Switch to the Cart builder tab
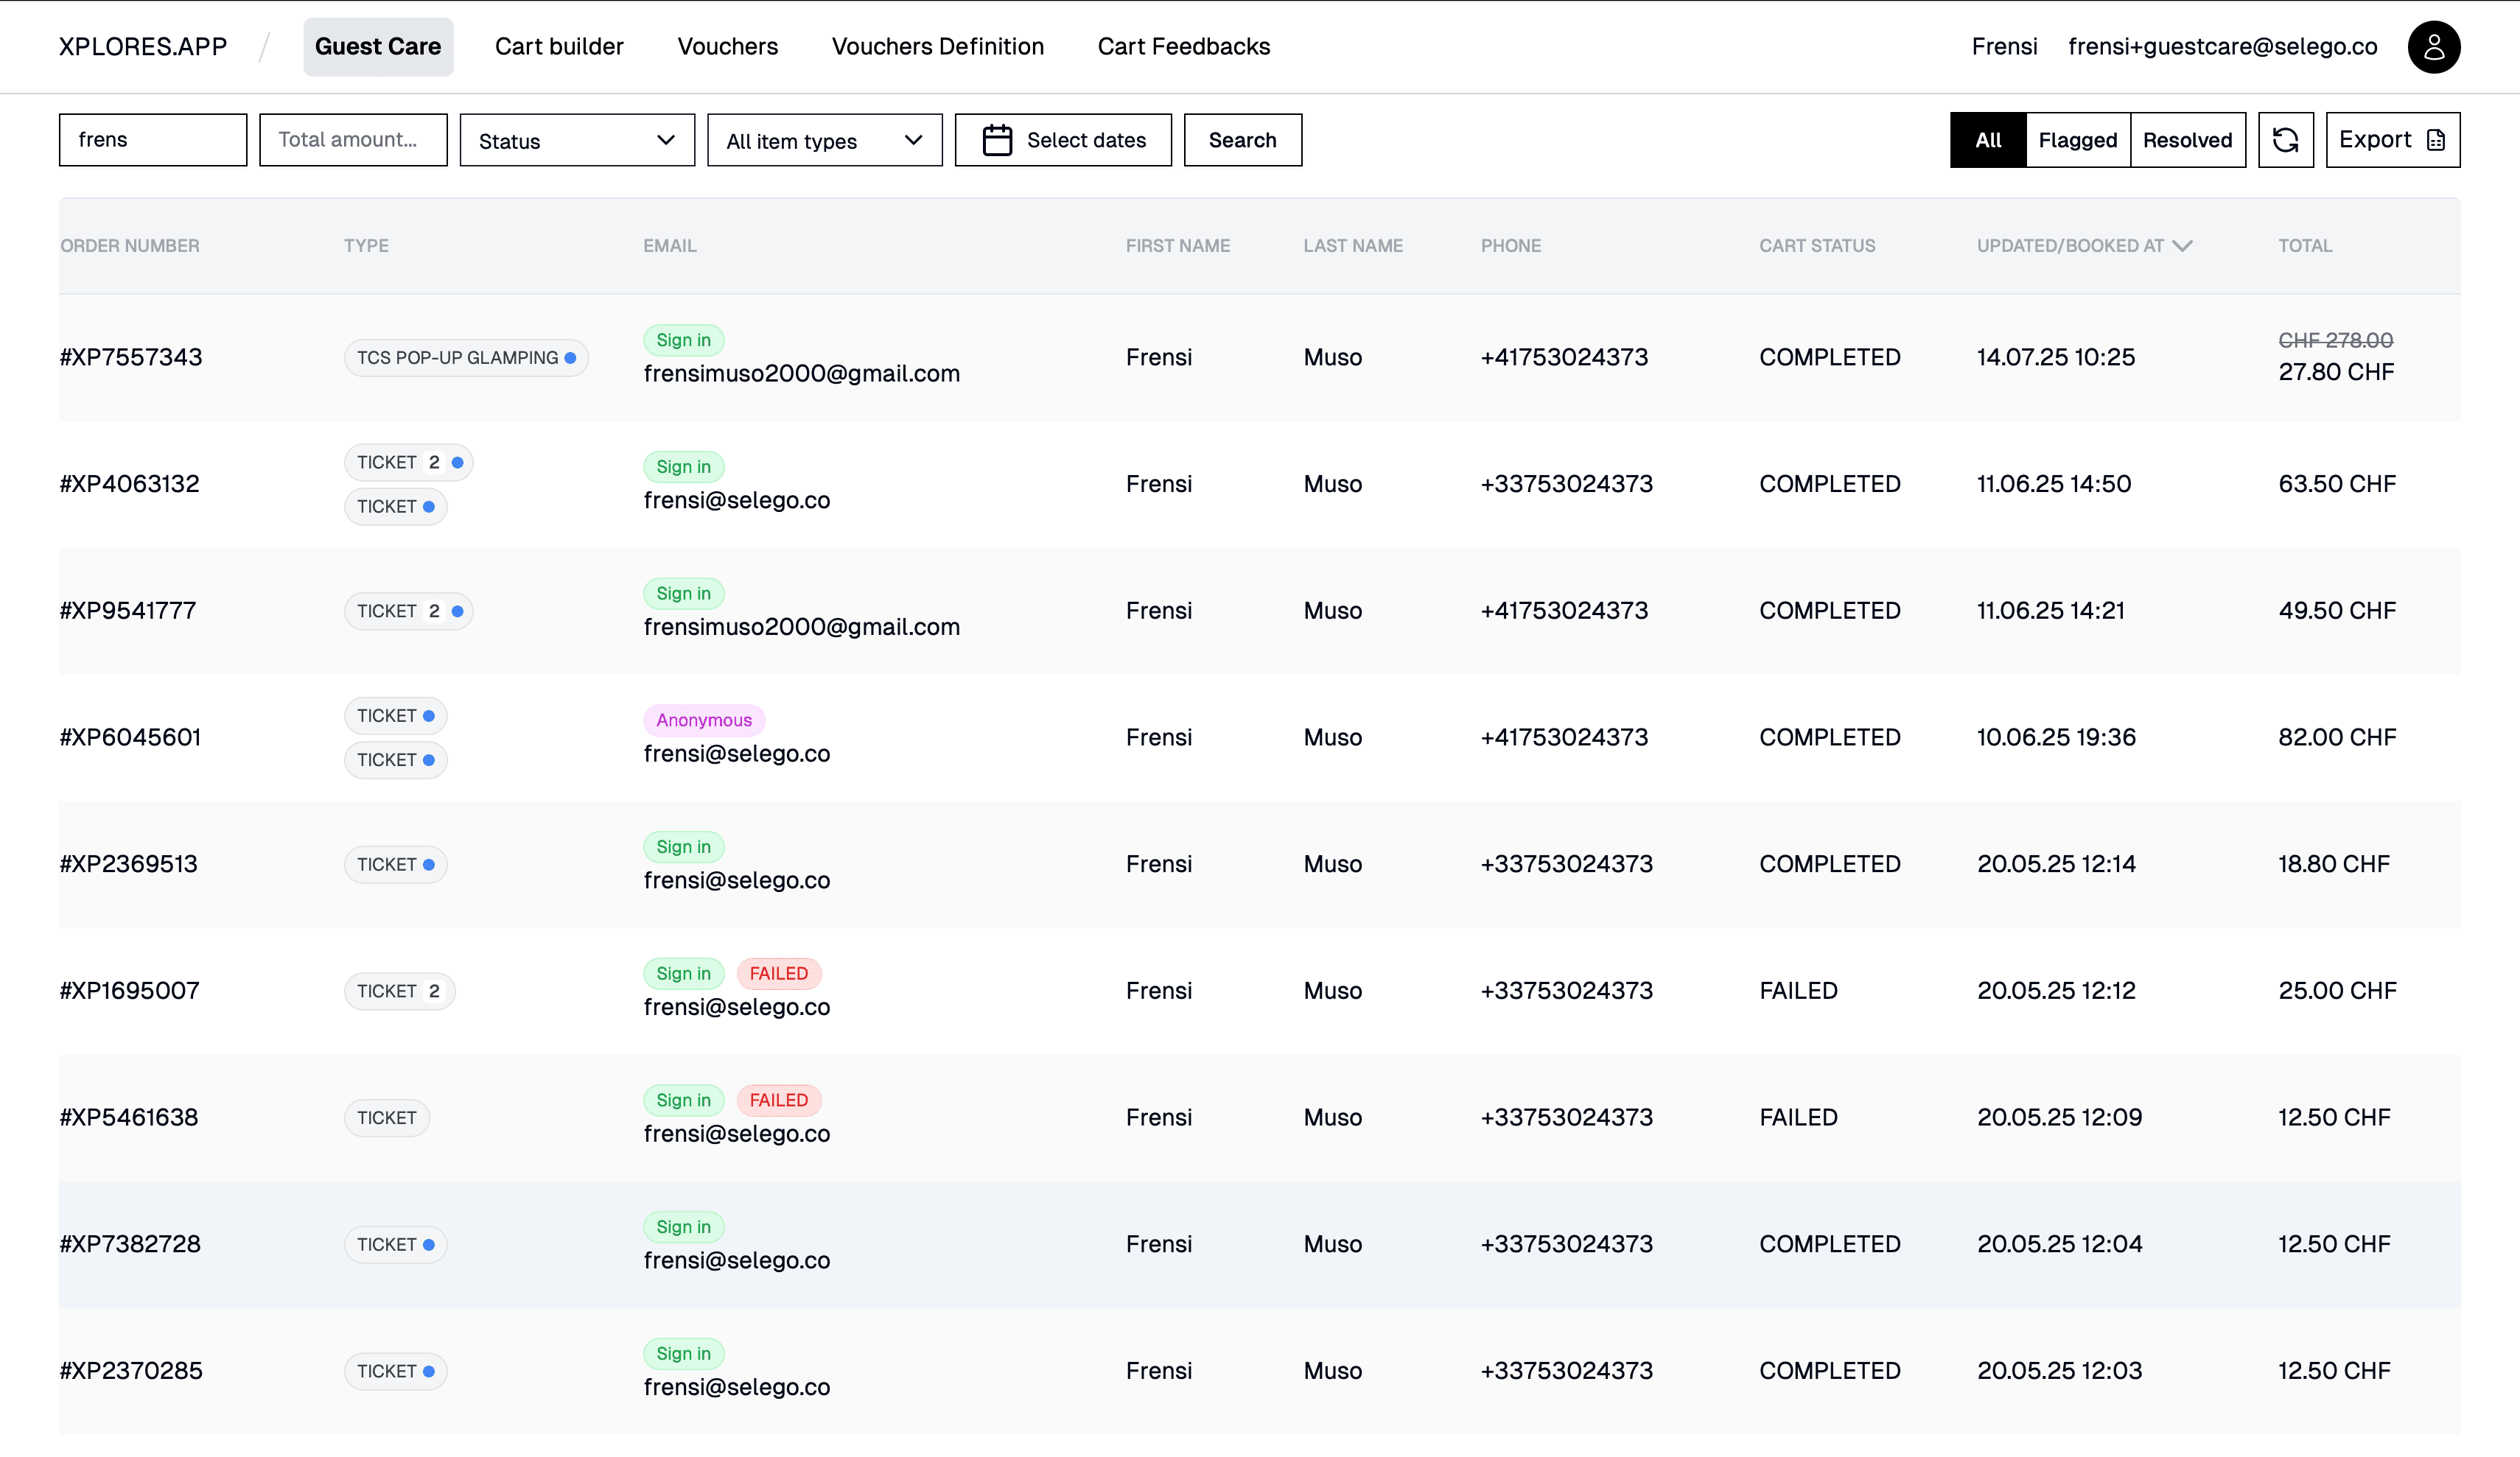Image resolution: width=2520 pixels, height=1457 pixels. coord(558,46)
